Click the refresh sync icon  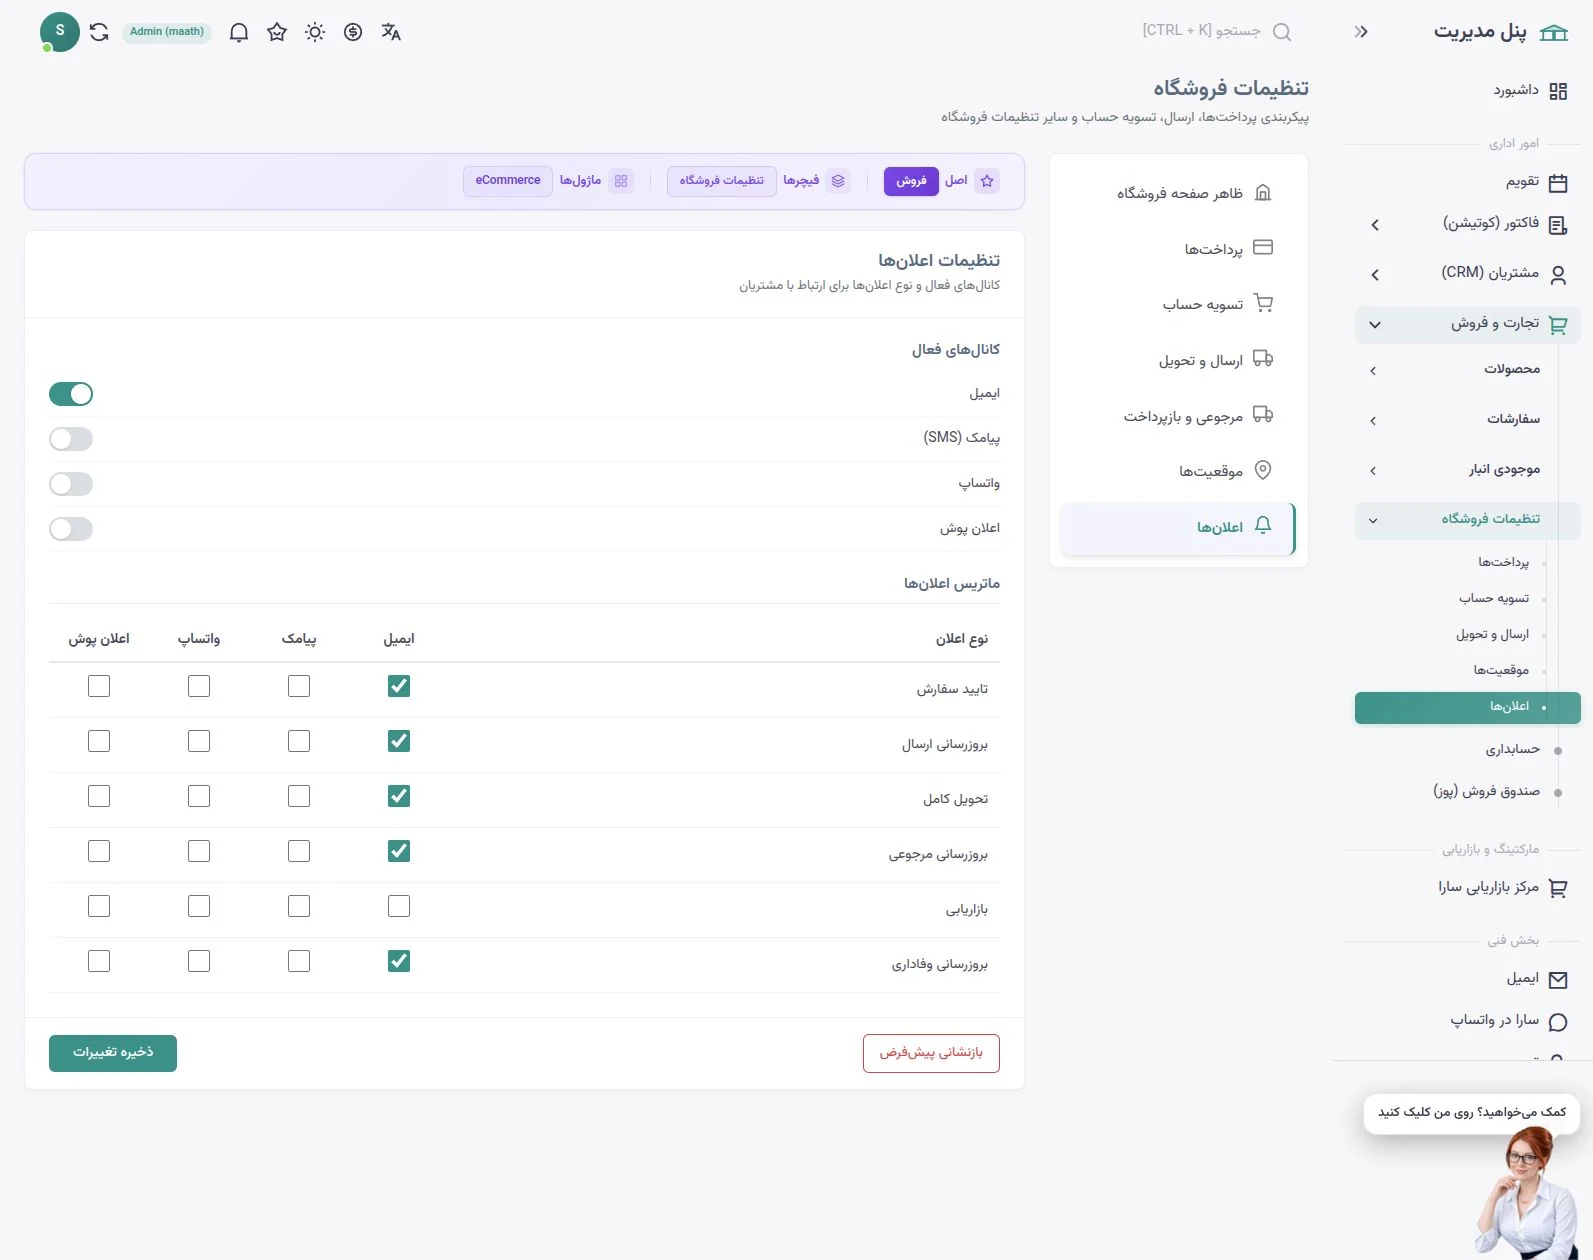[99, 32]
